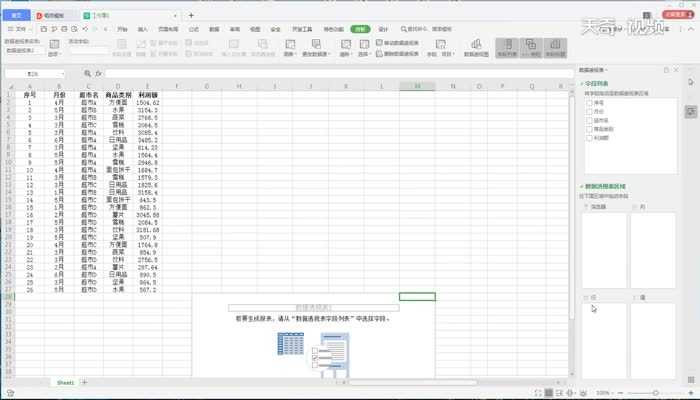Image resolution: width=700 pixels, height=400 pixels.
Task: Switch to the 插入 ribbon tab
Action: tap(143, 30)
